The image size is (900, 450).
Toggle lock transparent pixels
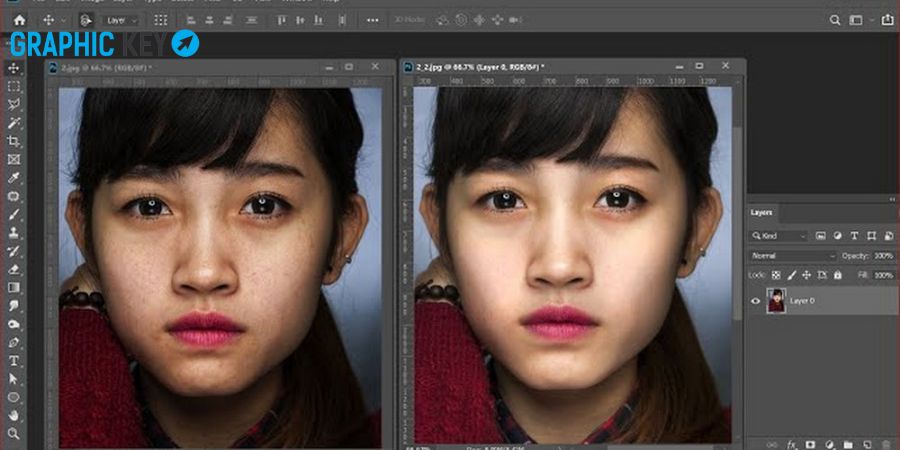click(x=776, y=275)
